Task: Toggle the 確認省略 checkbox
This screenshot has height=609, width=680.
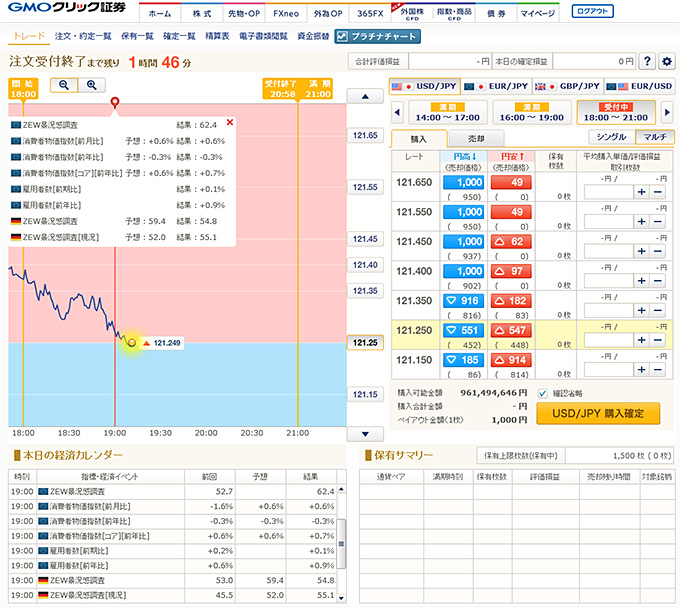Action: tap(543, 393)
